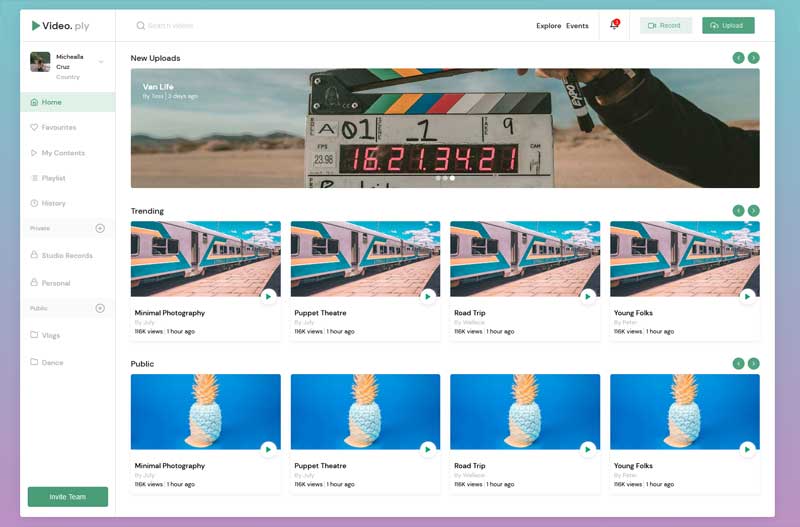Screen dimensions: 800x527
Task: Show next Trending videos
Action: click(x=754, y=211)
